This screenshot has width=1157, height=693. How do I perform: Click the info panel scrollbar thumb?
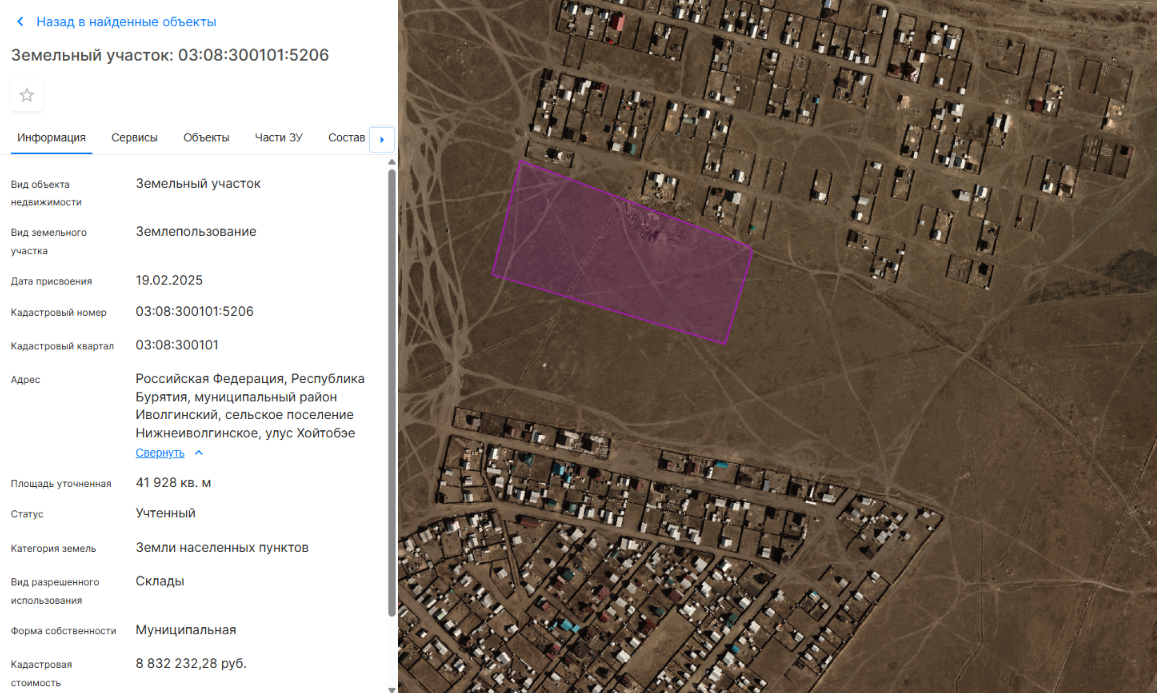pos(392,393)
